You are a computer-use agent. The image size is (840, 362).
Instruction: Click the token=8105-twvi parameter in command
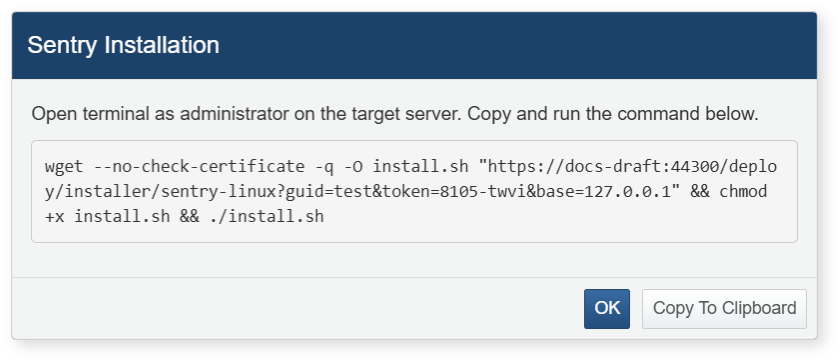tap(453, 191)
